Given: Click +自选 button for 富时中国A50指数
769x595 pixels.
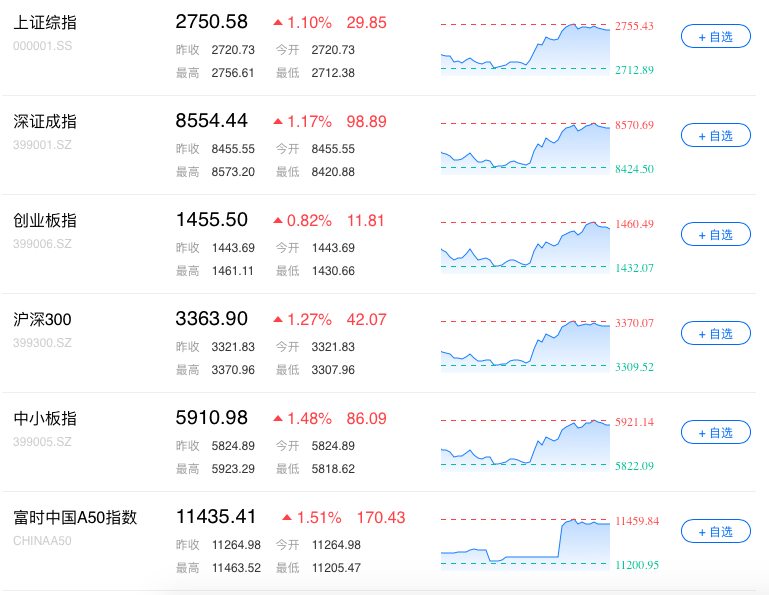Looking at the screenshot, I should click(x=716, y=531).
